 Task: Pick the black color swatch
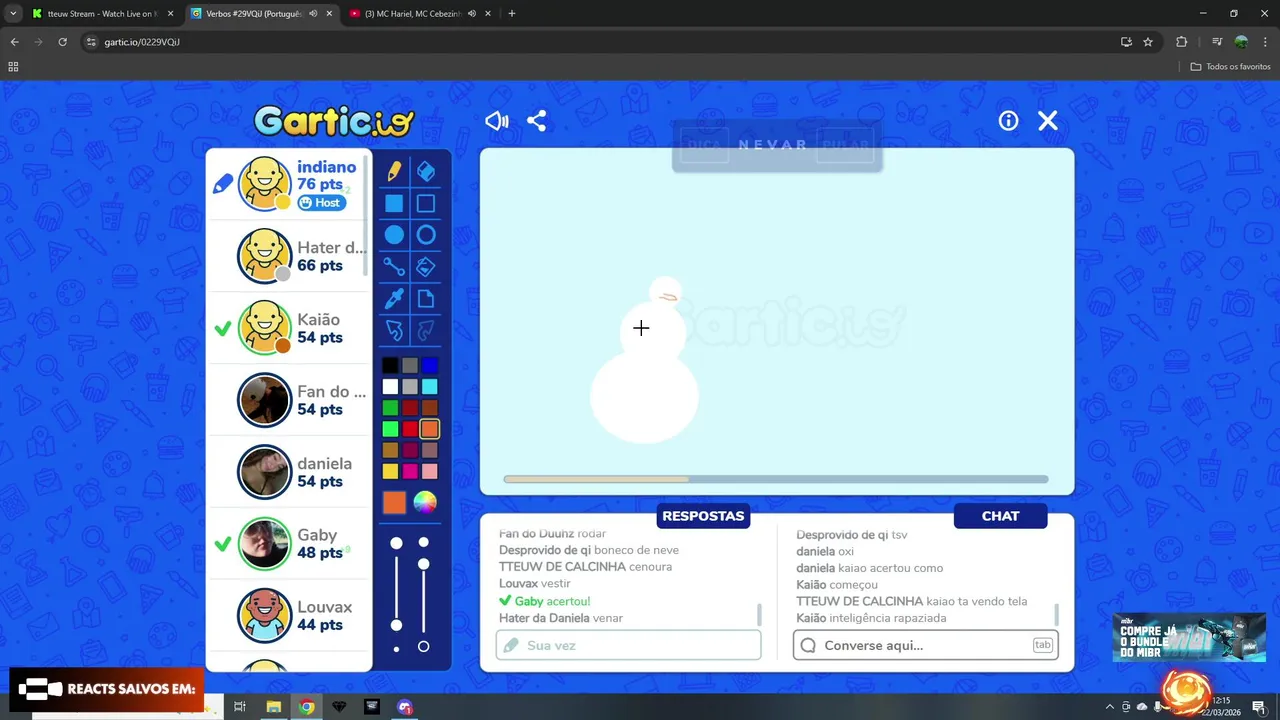390,366
